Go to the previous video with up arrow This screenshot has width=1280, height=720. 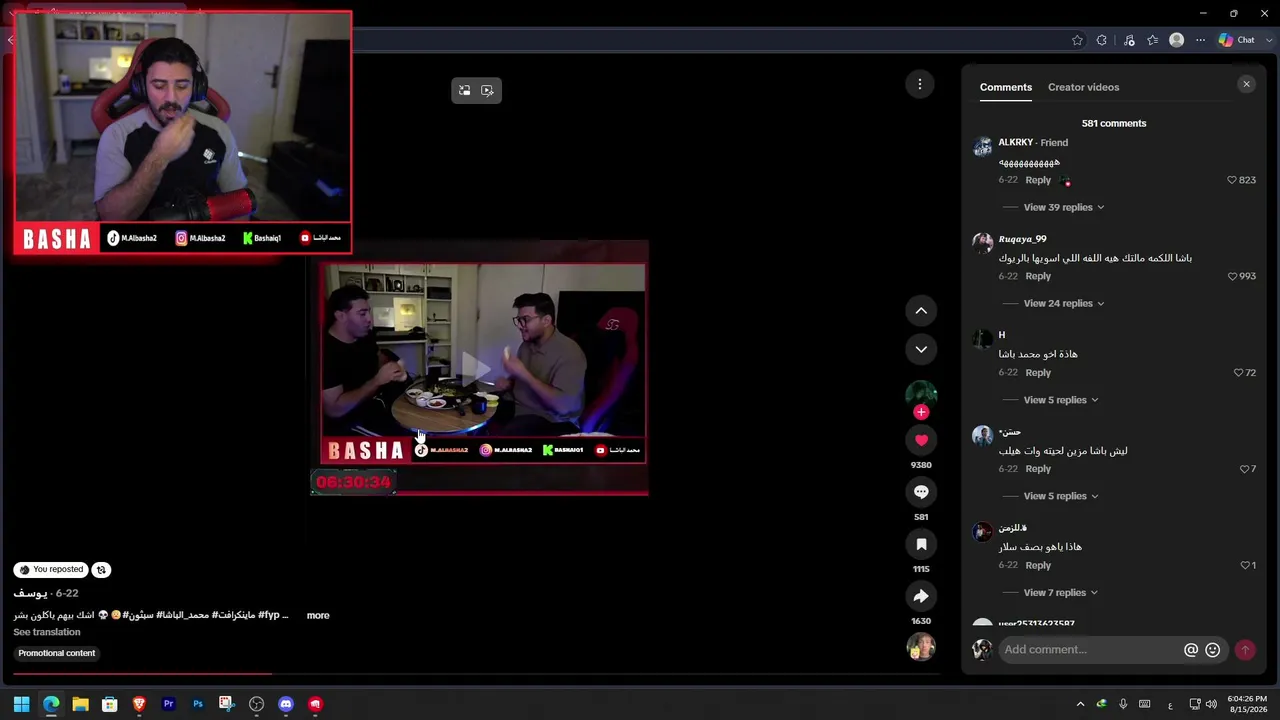(921, 311)
